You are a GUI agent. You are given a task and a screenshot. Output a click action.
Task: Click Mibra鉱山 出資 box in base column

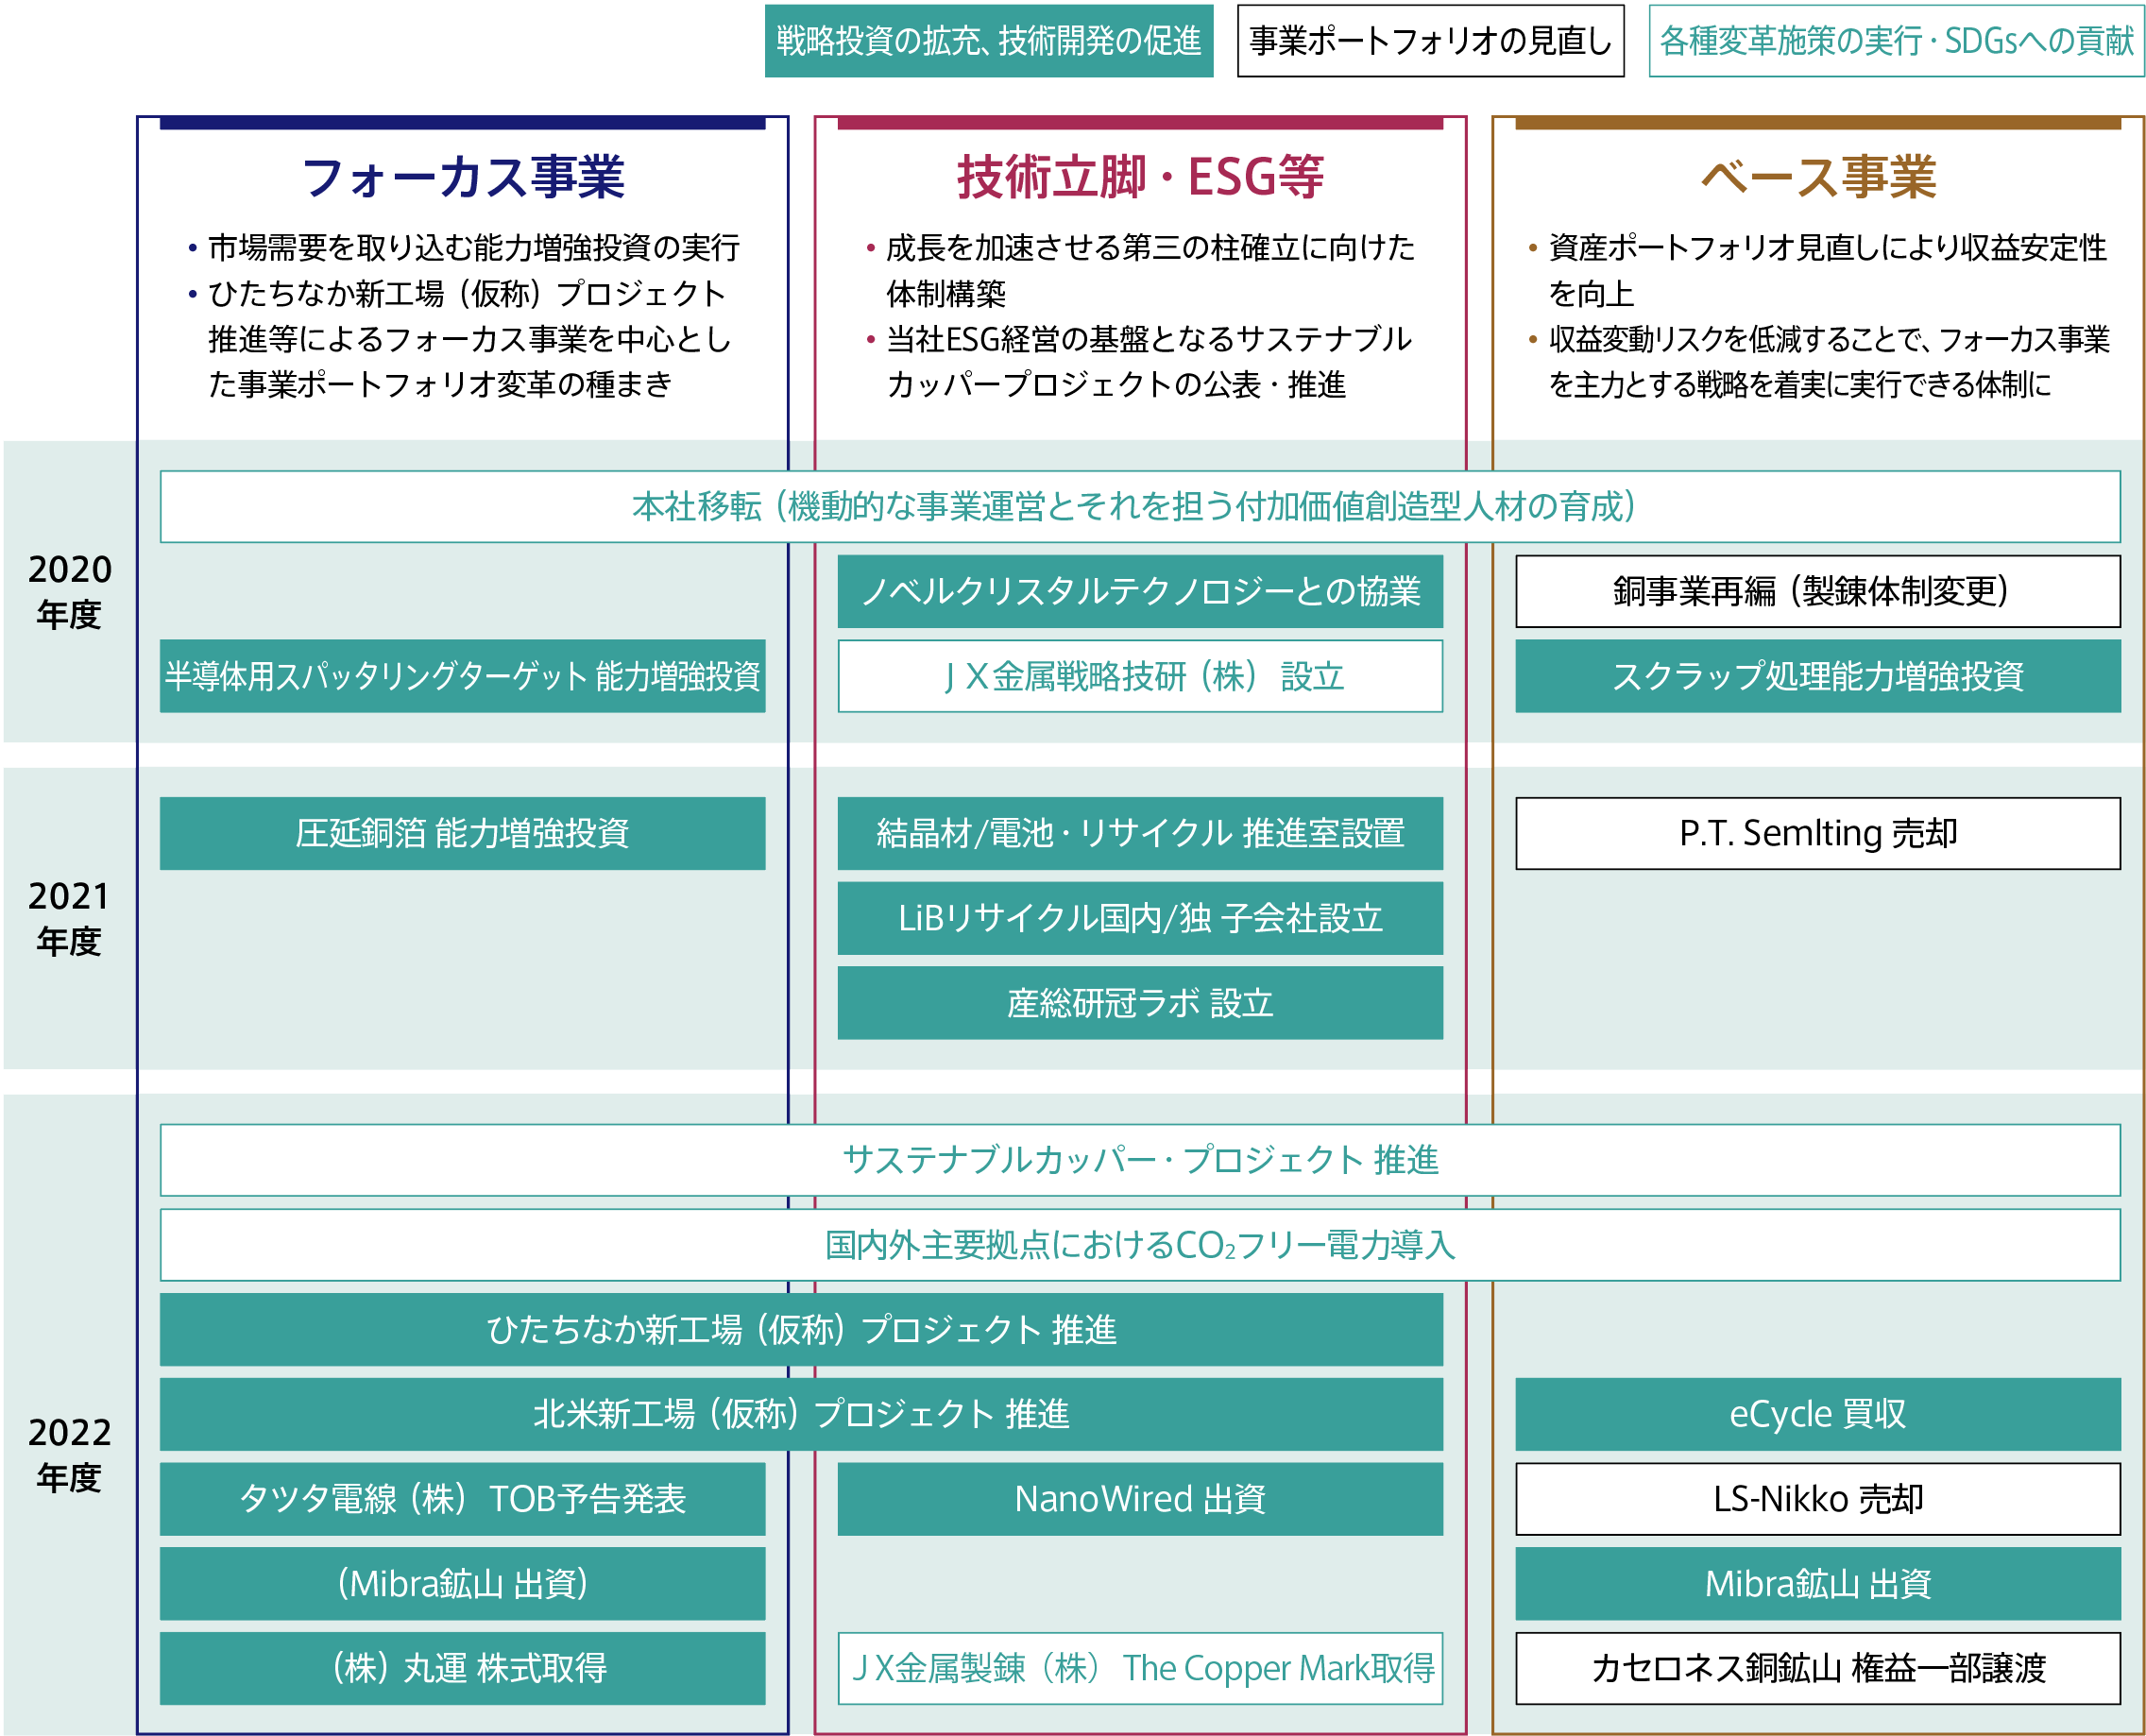1818,1584
